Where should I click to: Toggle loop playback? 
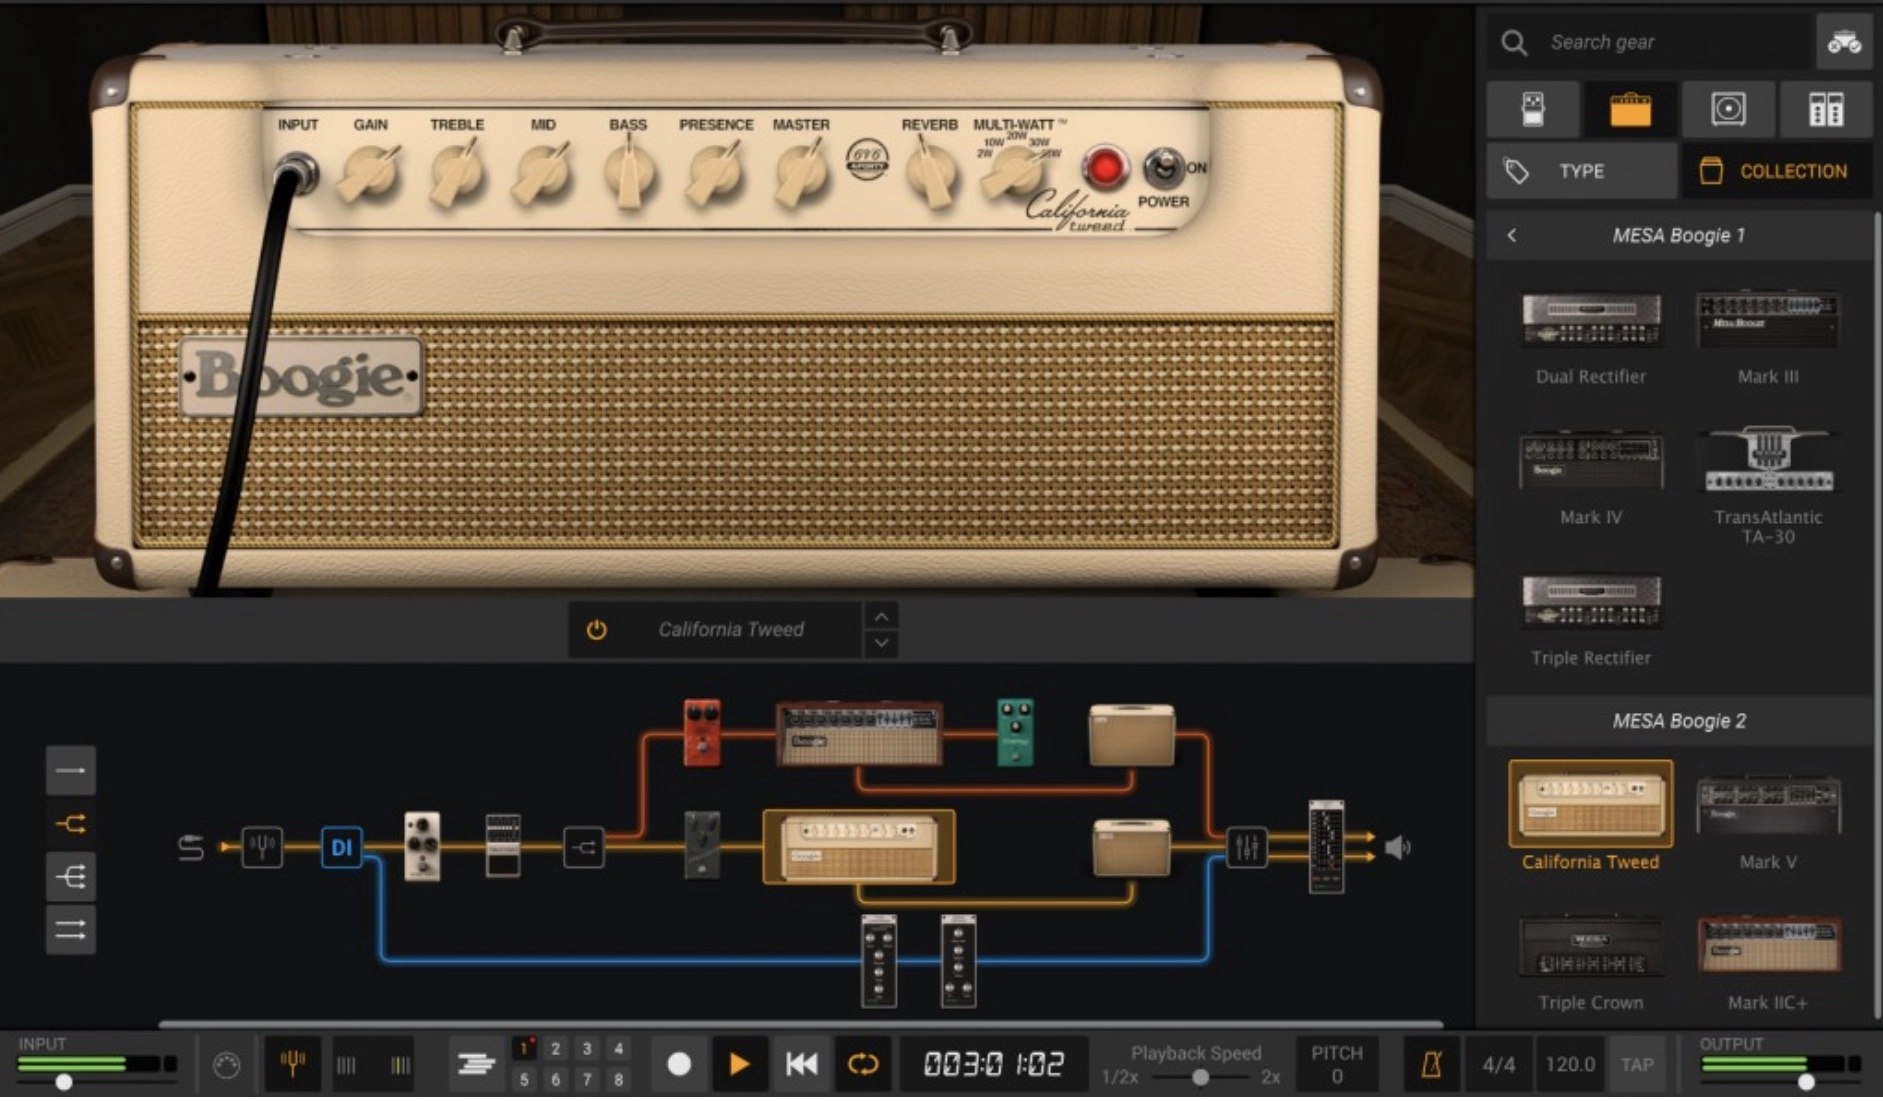(x=862, y=1064)
